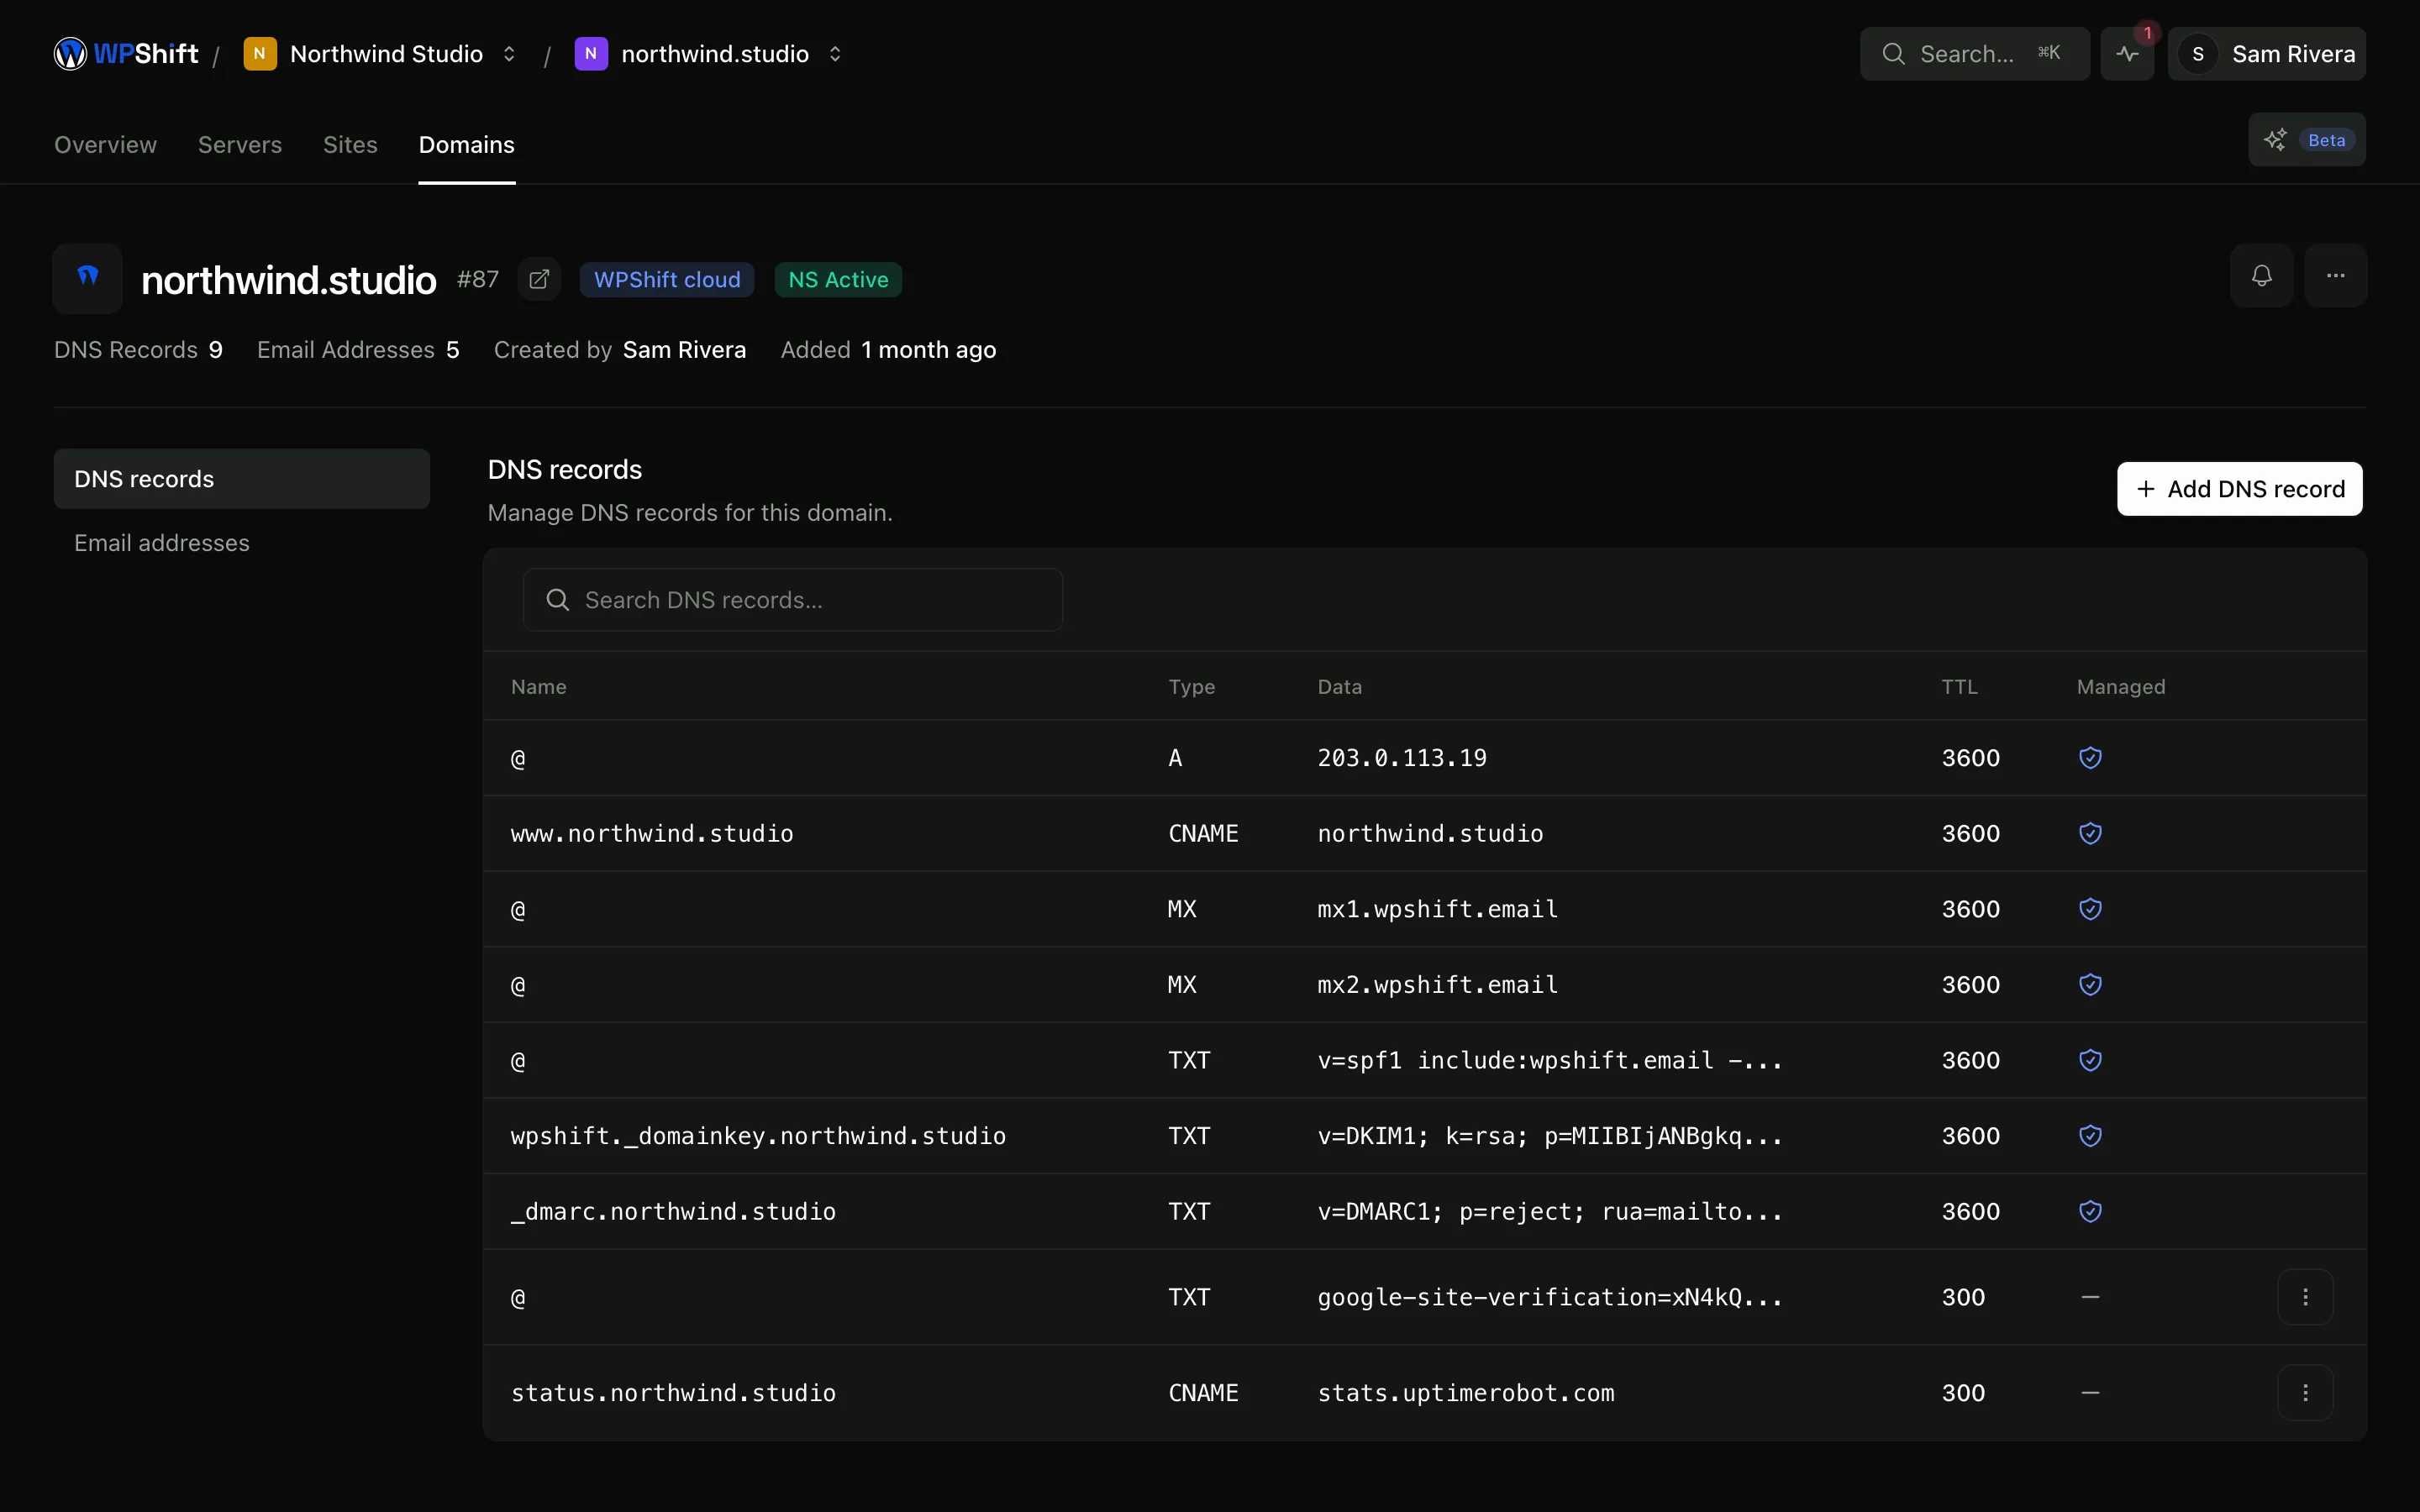This screenshot has width=2420, height=1512.
Task: Open the Beta AI sparkle button
Action: 2306,140
